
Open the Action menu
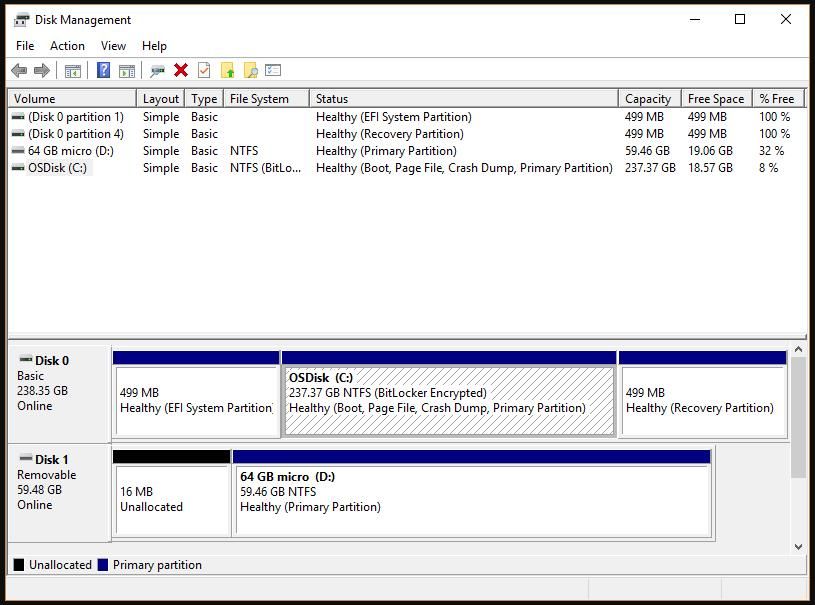point(67,45)
